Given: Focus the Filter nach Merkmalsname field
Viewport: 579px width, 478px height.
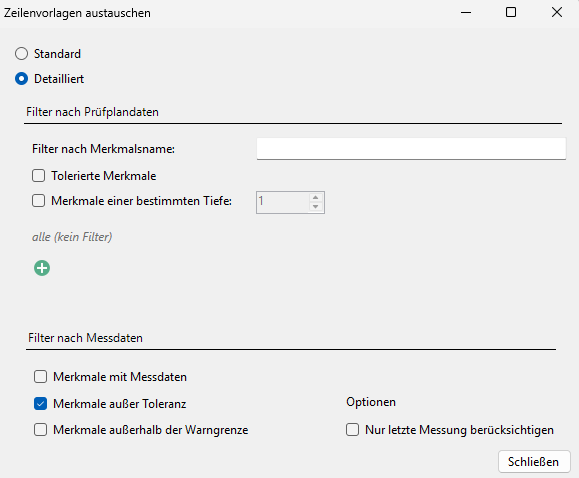Looking at the screenshot, I should tap(411, 149).
